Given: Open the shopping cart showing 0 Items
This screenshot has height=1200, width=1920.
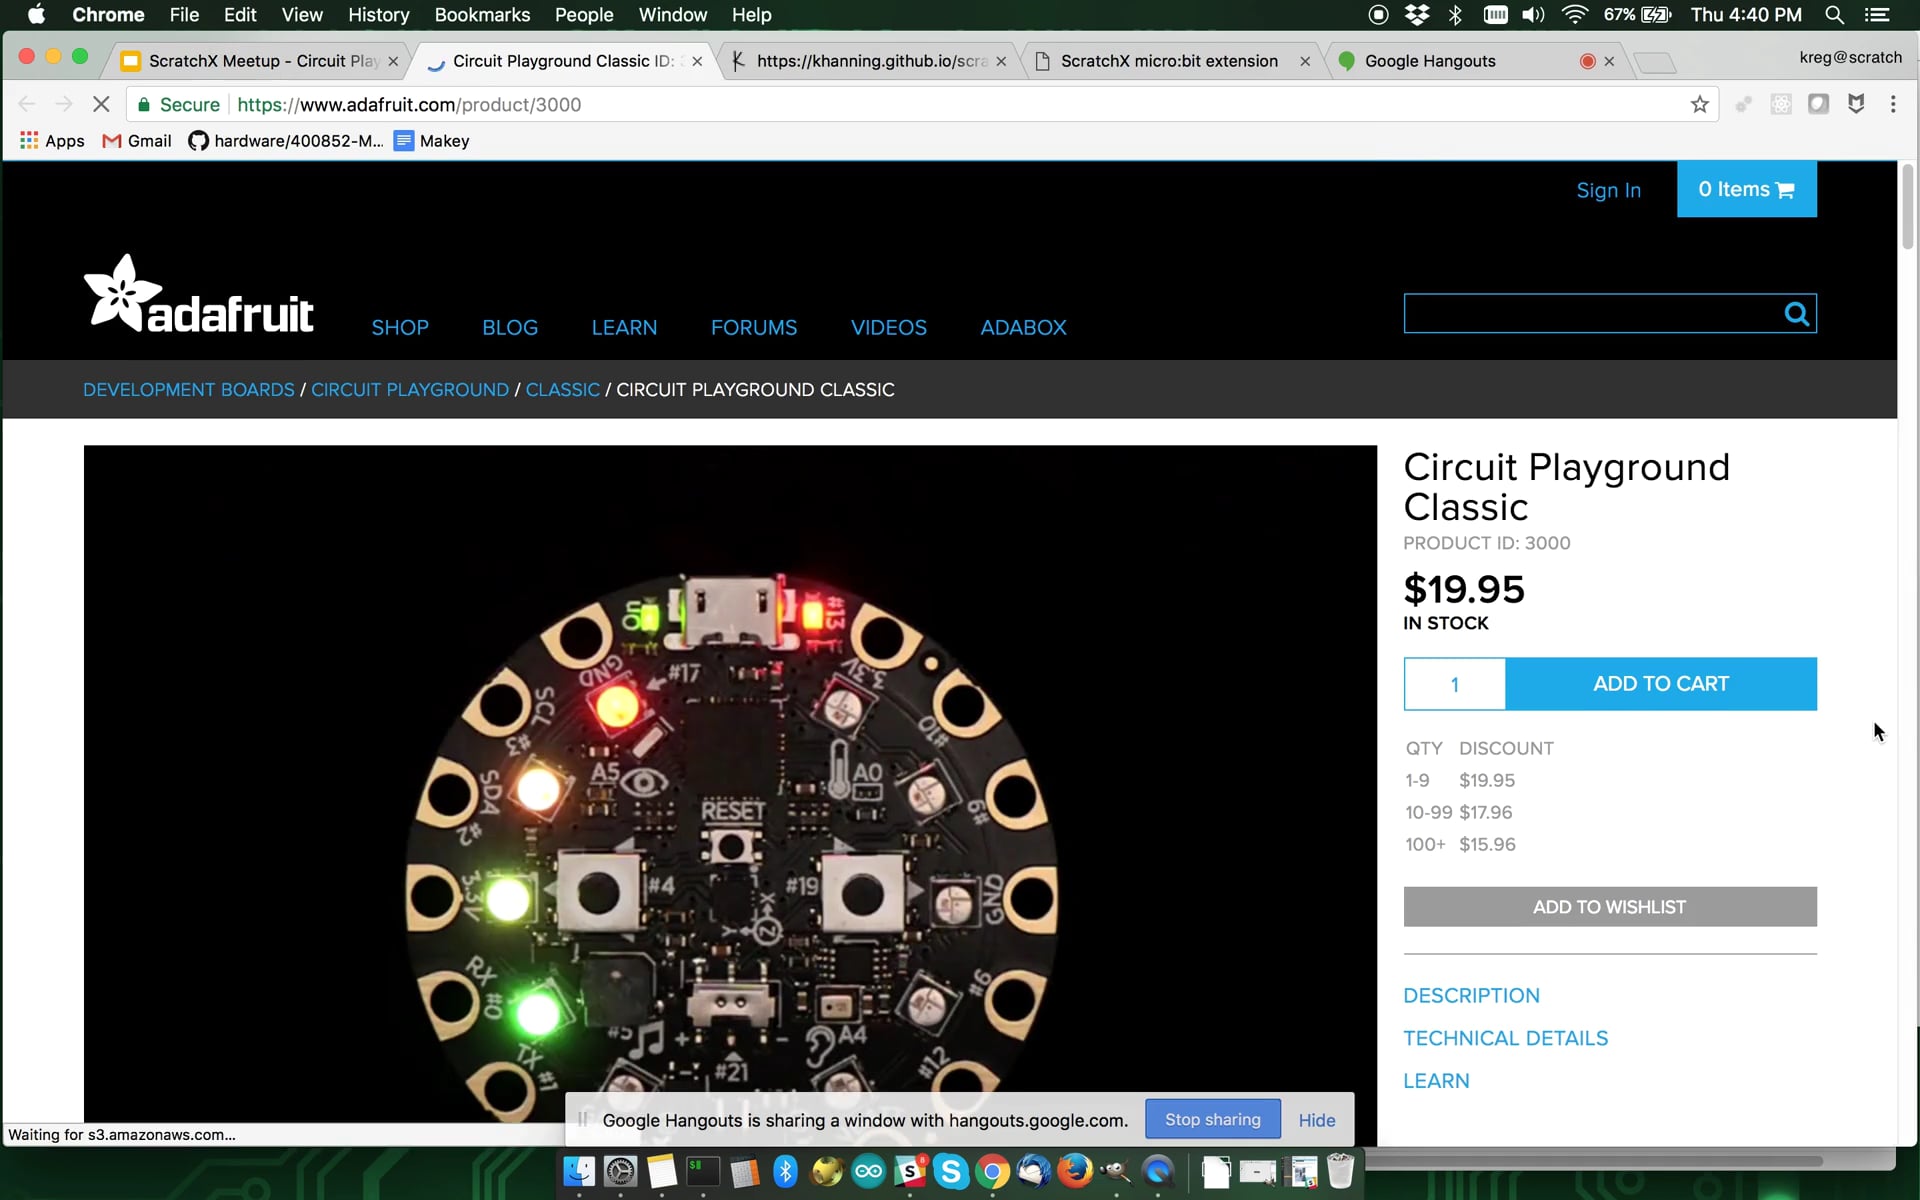Looking at the screenshot, I should tap(1746, 189).
